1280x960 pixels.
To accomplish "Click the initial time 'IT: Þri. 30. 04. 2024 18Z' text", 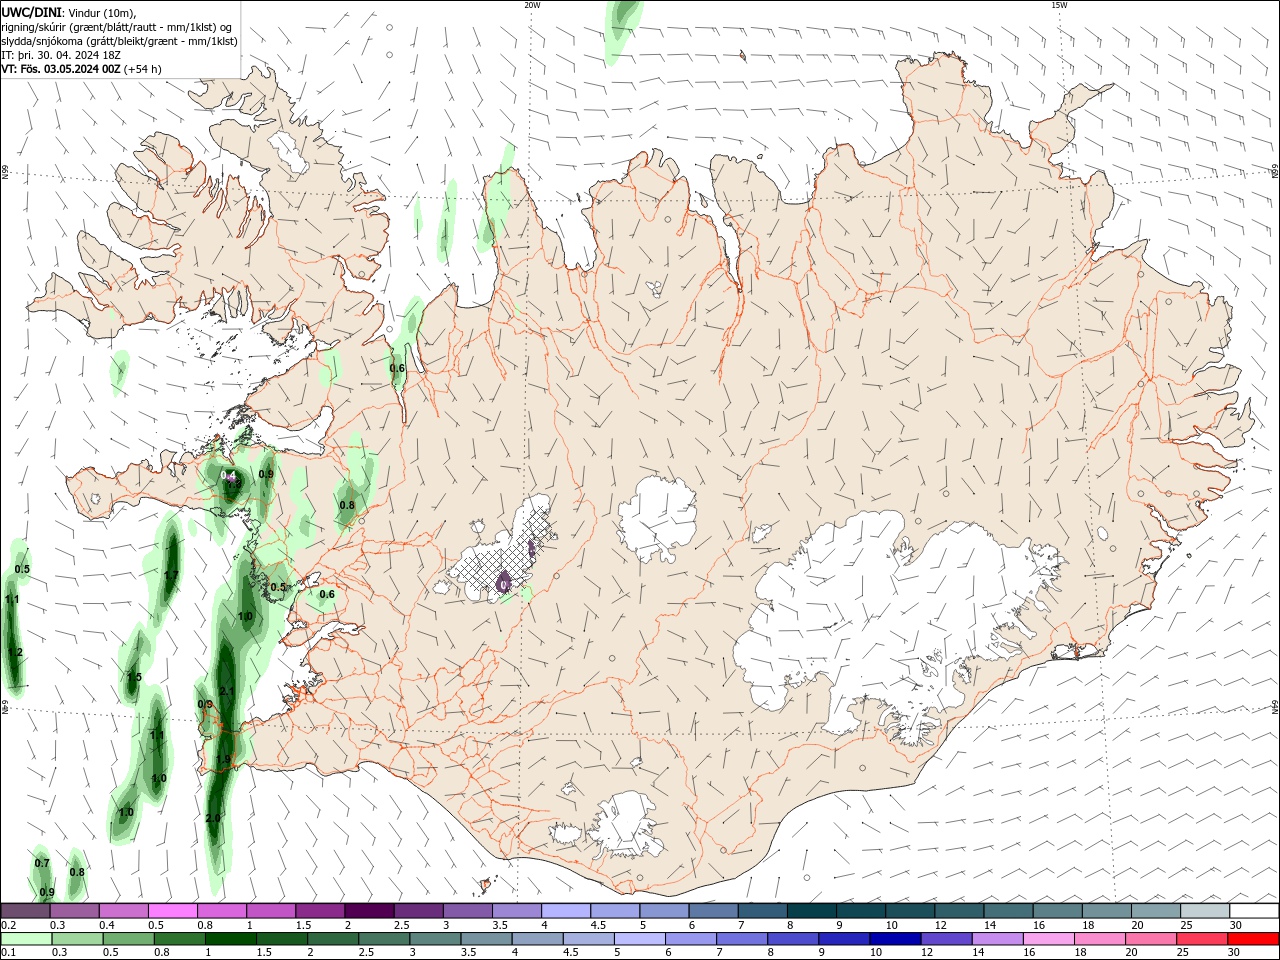I will click(x=62, y=55).
